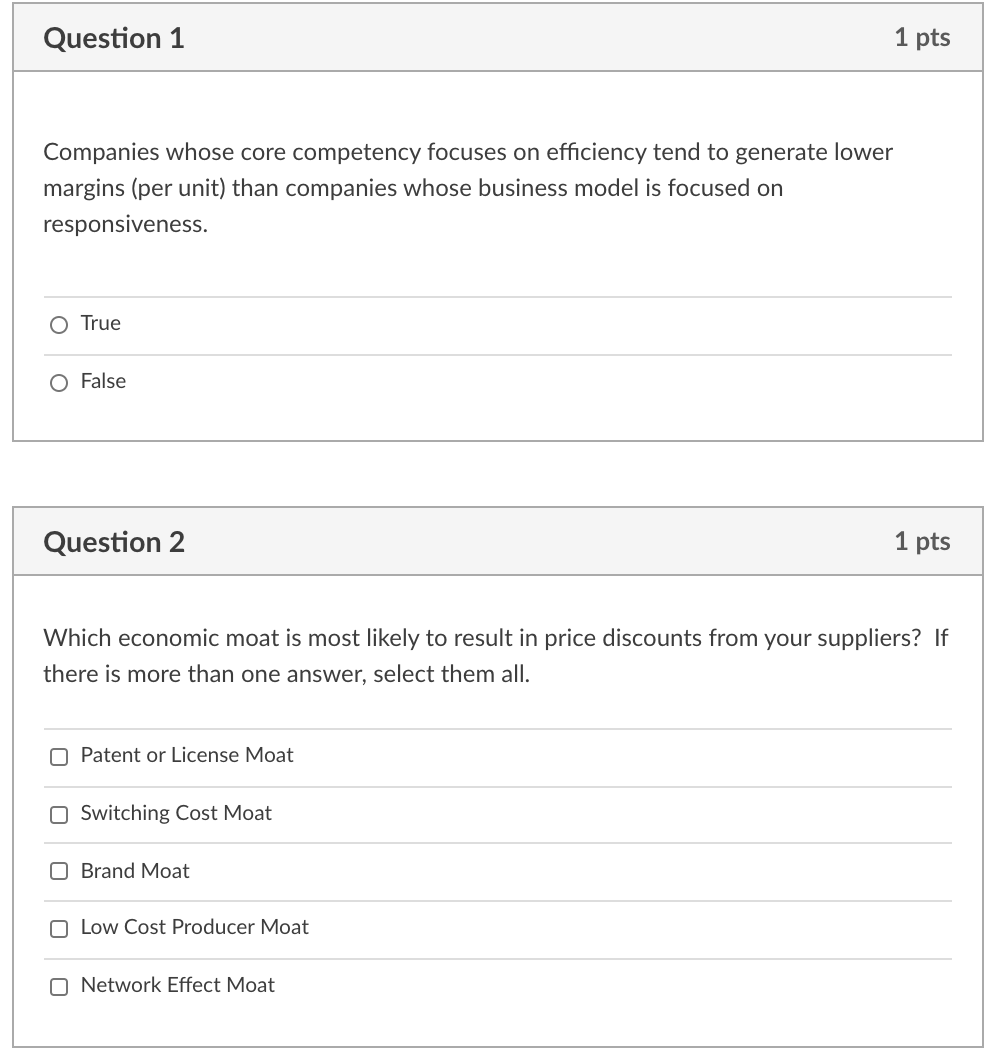Click the 1 pts label for Question 1

(922, 37)
